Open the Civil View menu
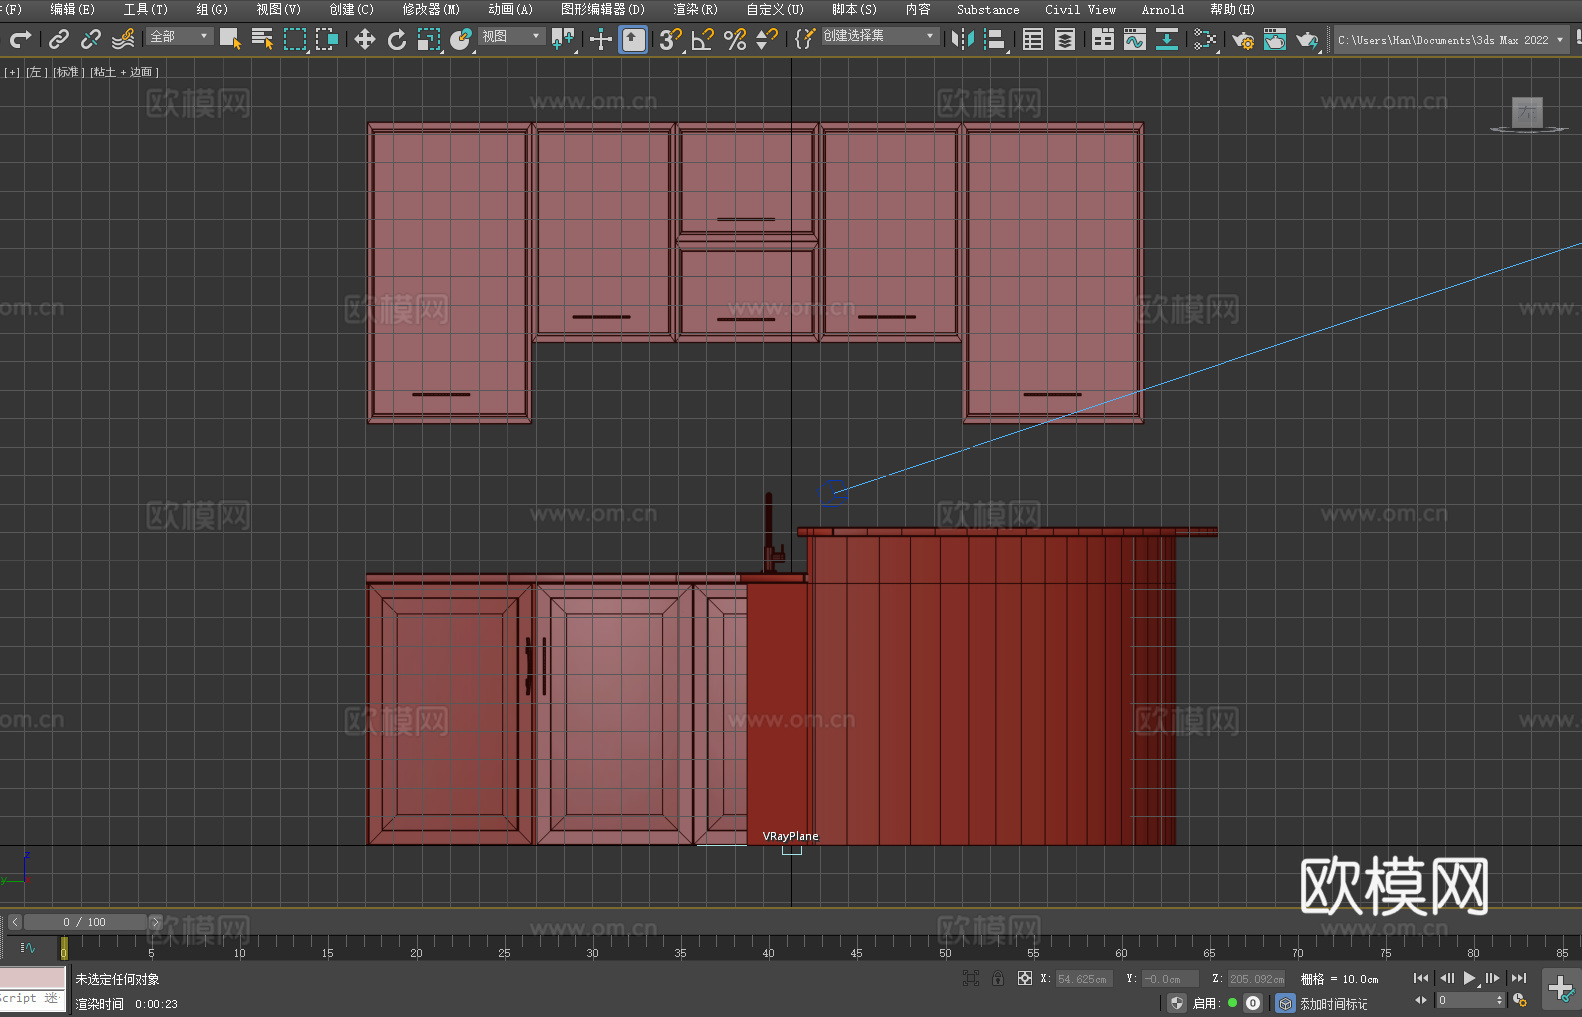 [x=1080, y=9]
